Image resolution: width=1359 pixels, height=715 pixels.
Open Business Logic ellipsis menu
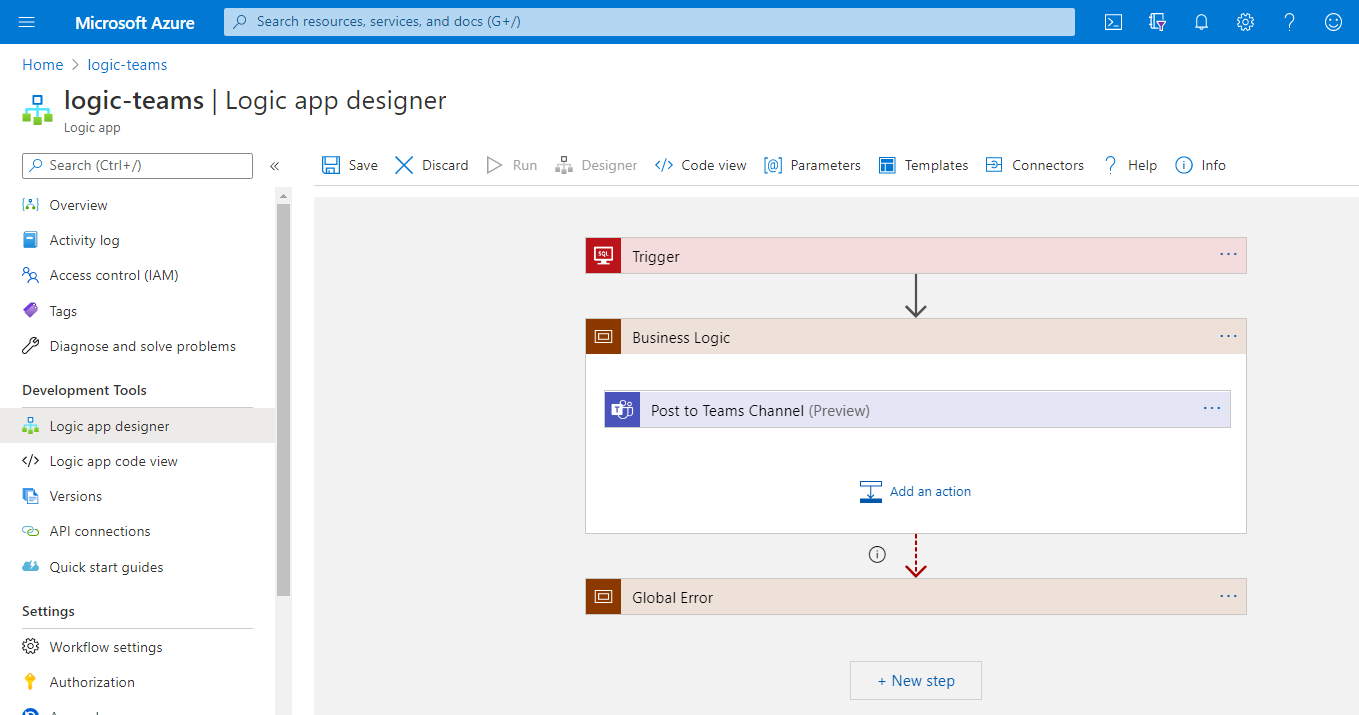click(x=1228, y=337)
